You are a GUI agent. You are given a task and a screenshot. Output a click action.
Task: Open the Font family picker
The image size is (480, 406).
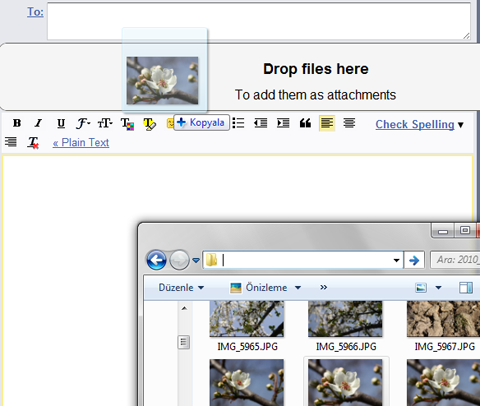[x=83, y=123]
